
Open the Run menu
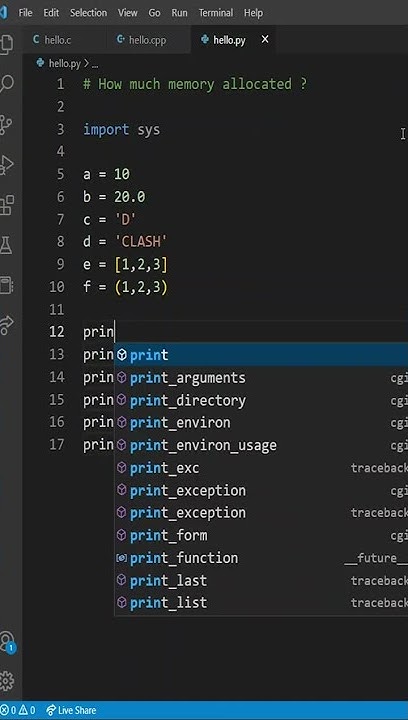coord(179,13)
